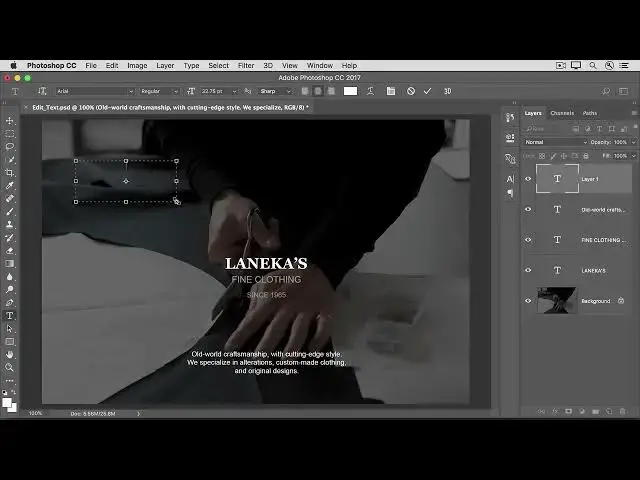Toggle lock all layer button
640x480 pixels.
(x=586, y=156)
